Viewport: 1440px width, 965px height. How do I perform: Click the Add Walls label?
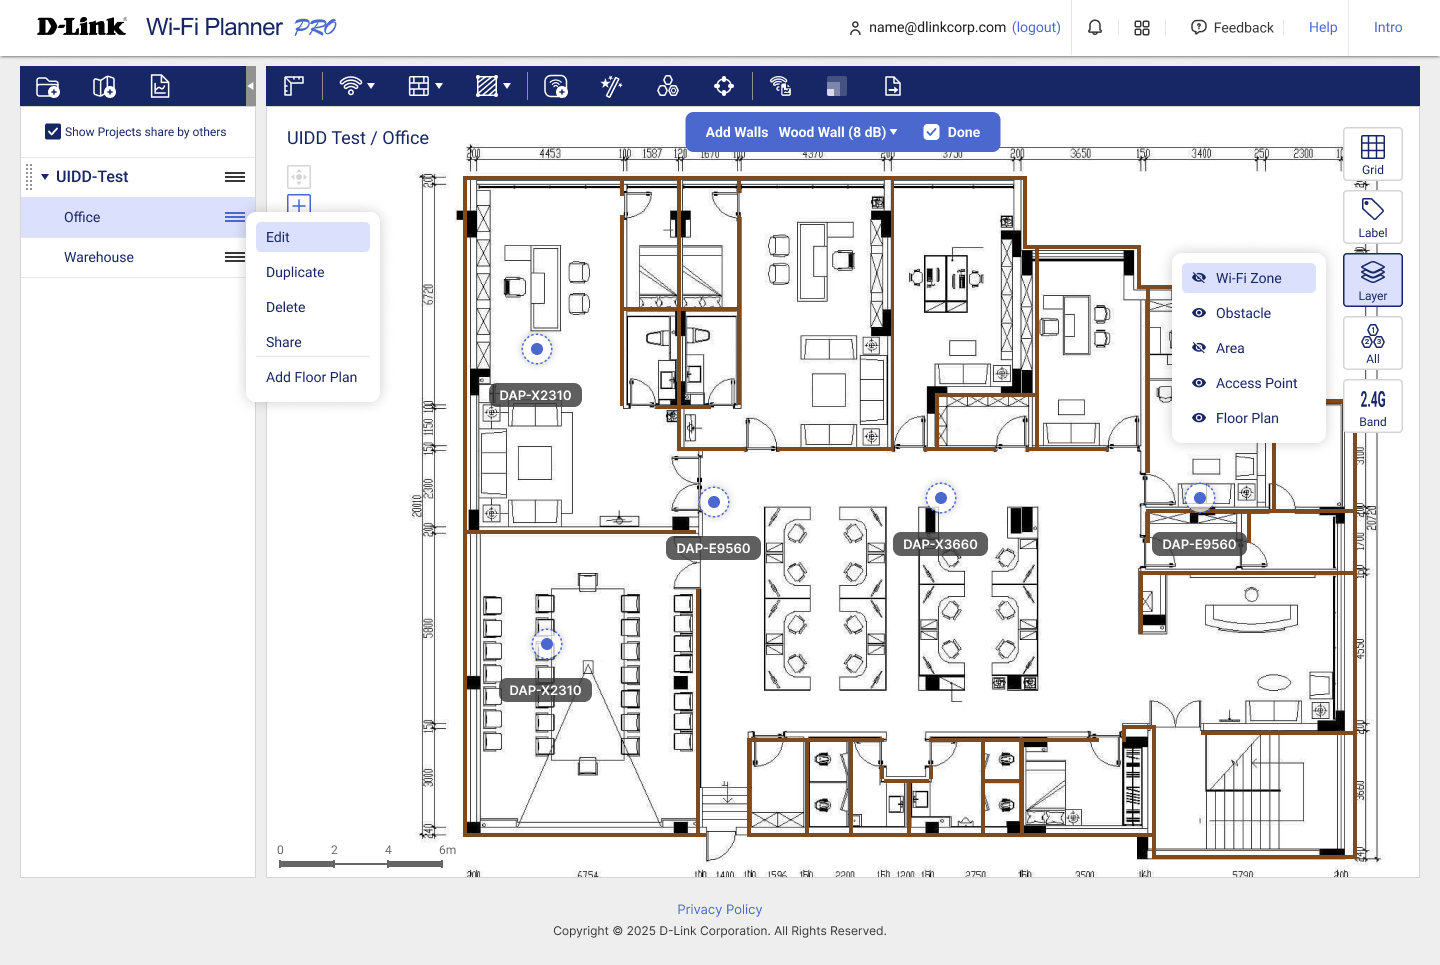point(737,132)
